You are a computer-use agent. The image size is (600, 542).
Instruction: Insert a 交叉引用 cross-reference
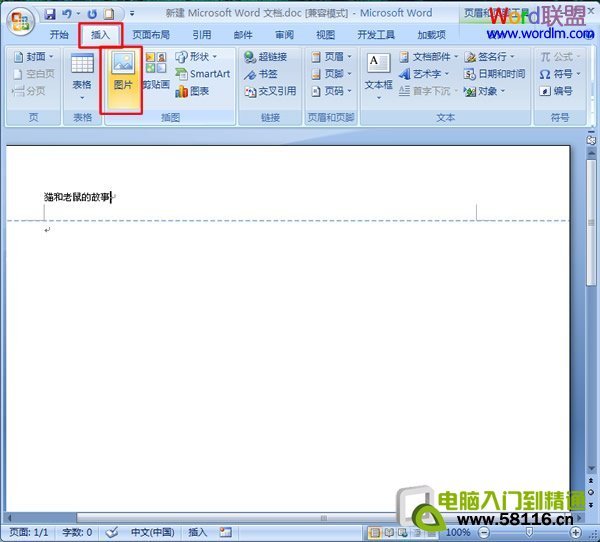270,91
